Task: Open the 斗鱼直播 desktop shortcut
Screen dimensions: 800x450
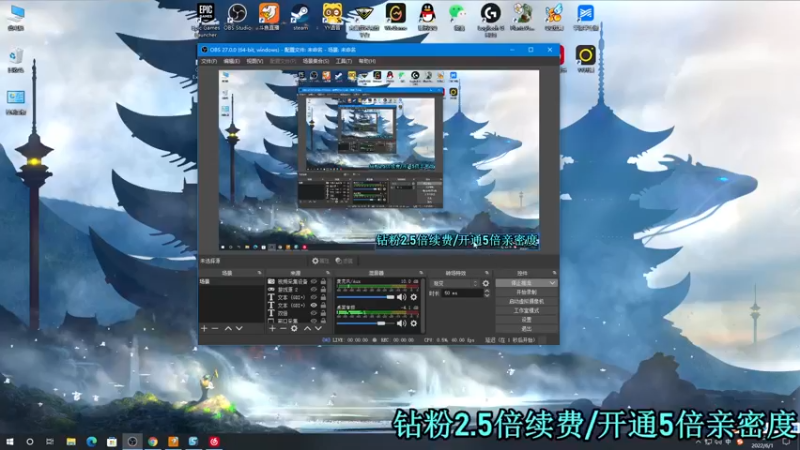Action: pos(269,17)
